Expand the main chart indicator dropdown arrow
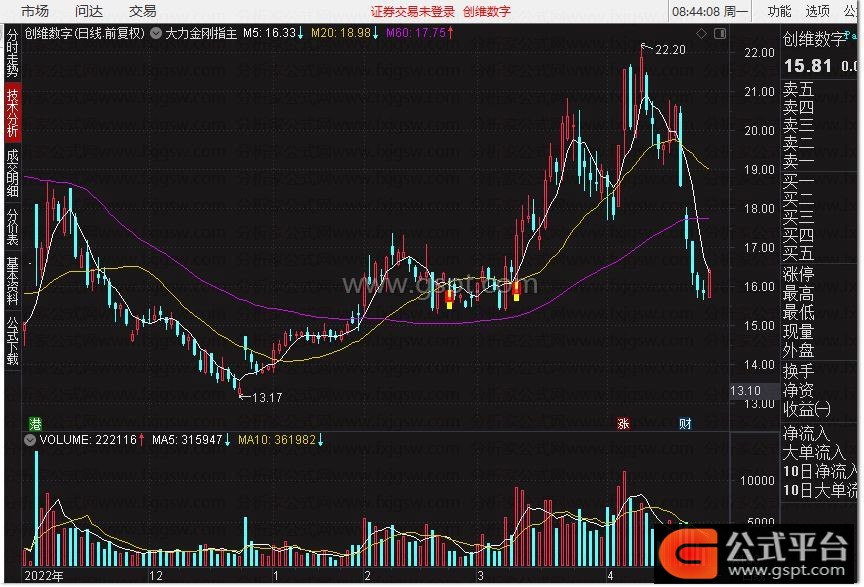Screen dimensions: 864x587 (156, 34)
